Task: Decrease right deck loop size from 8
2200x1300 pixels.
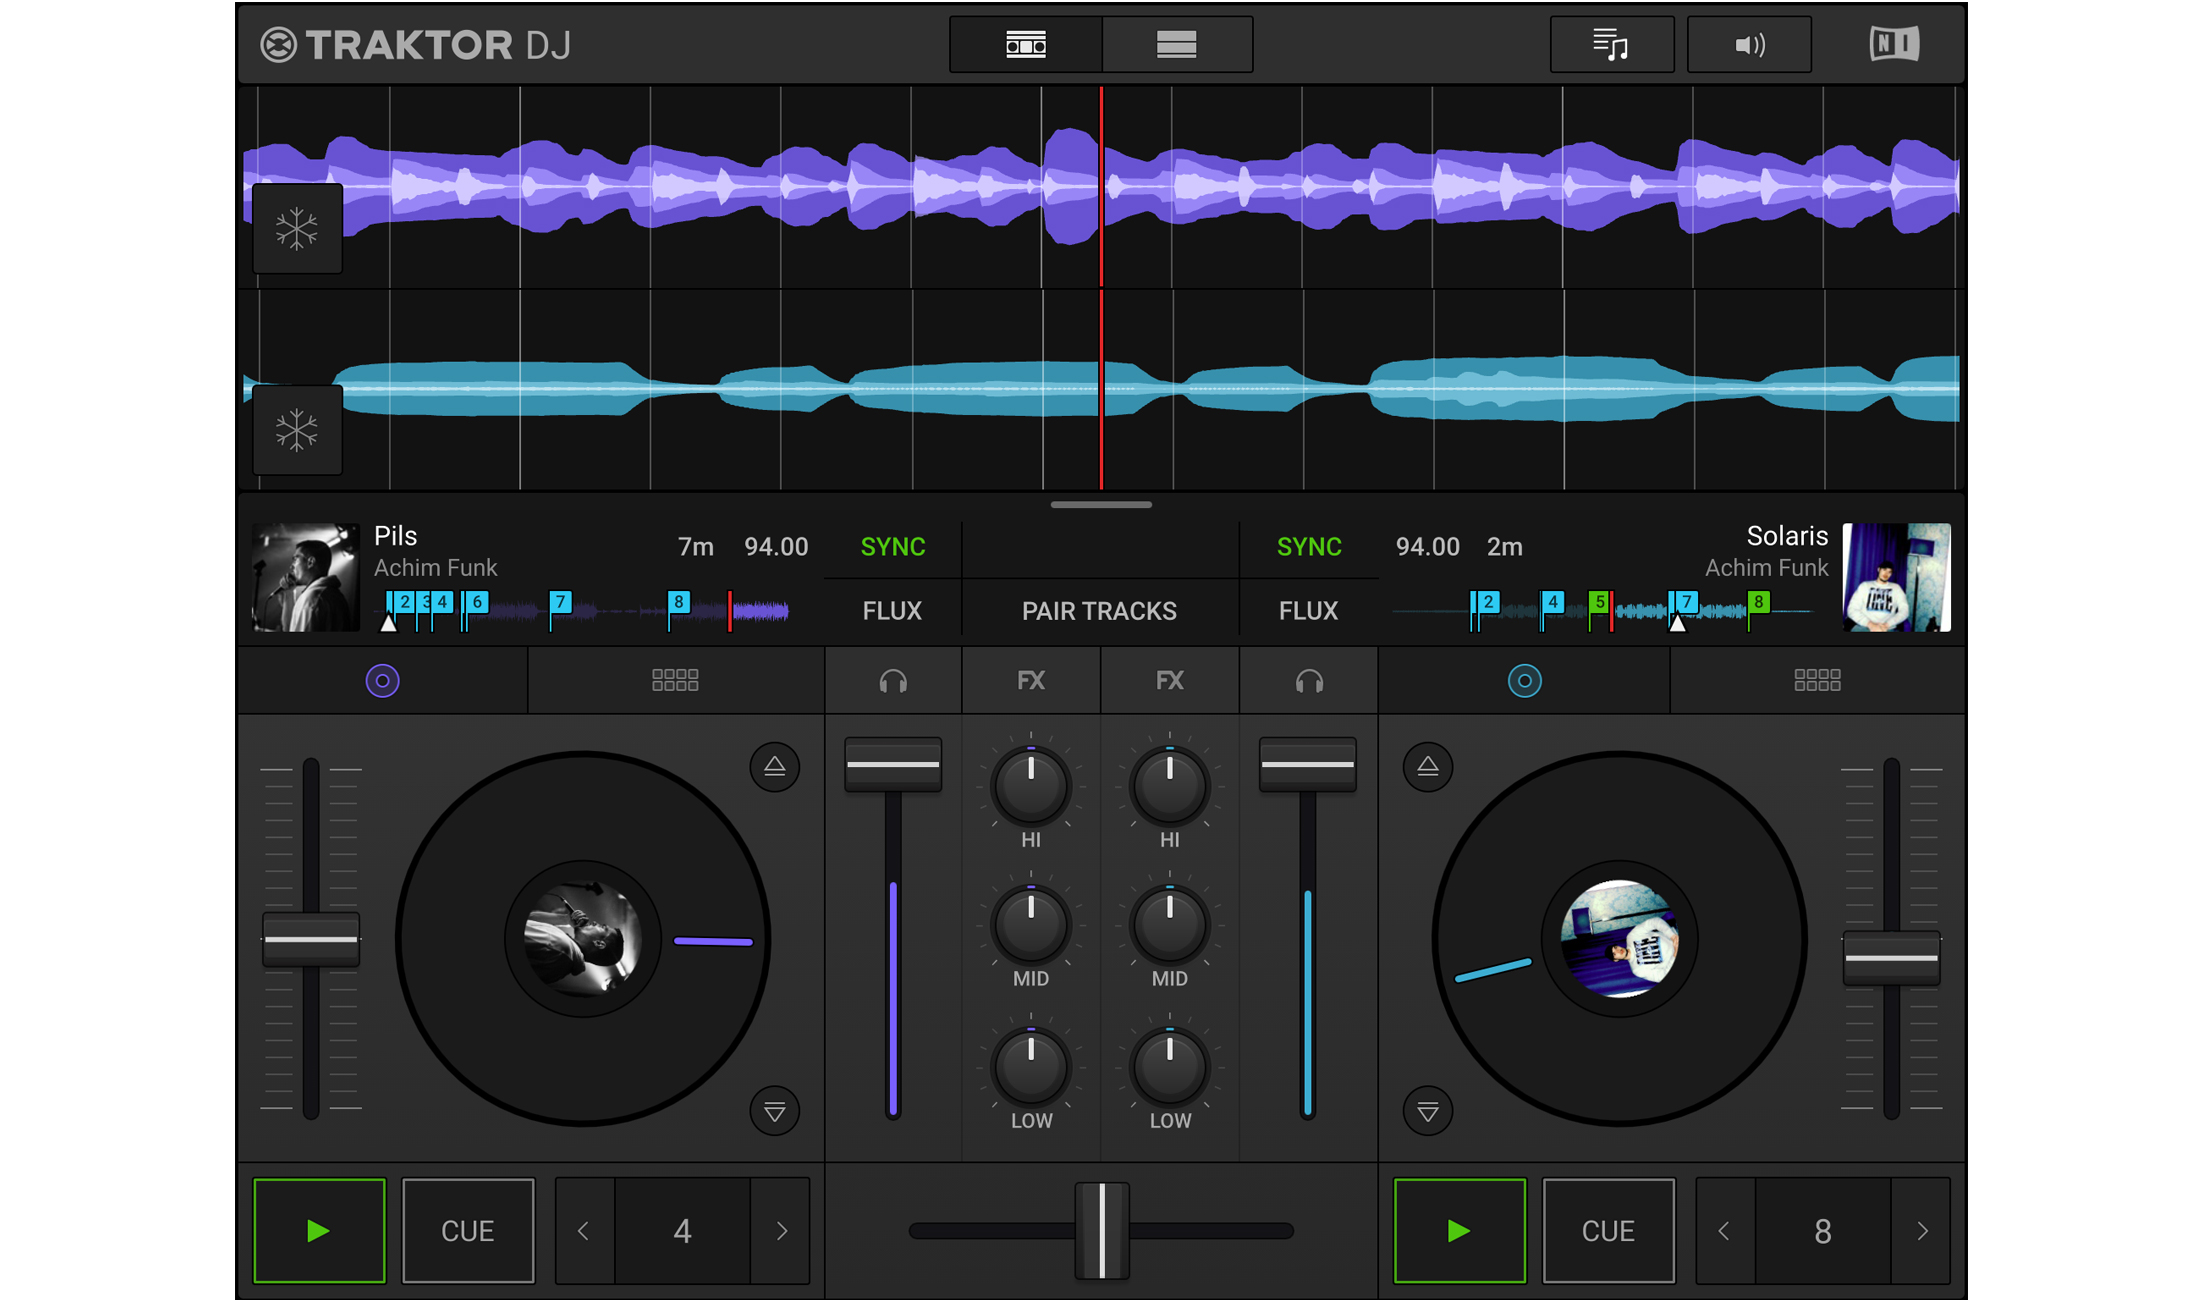Action: 1724,1231
